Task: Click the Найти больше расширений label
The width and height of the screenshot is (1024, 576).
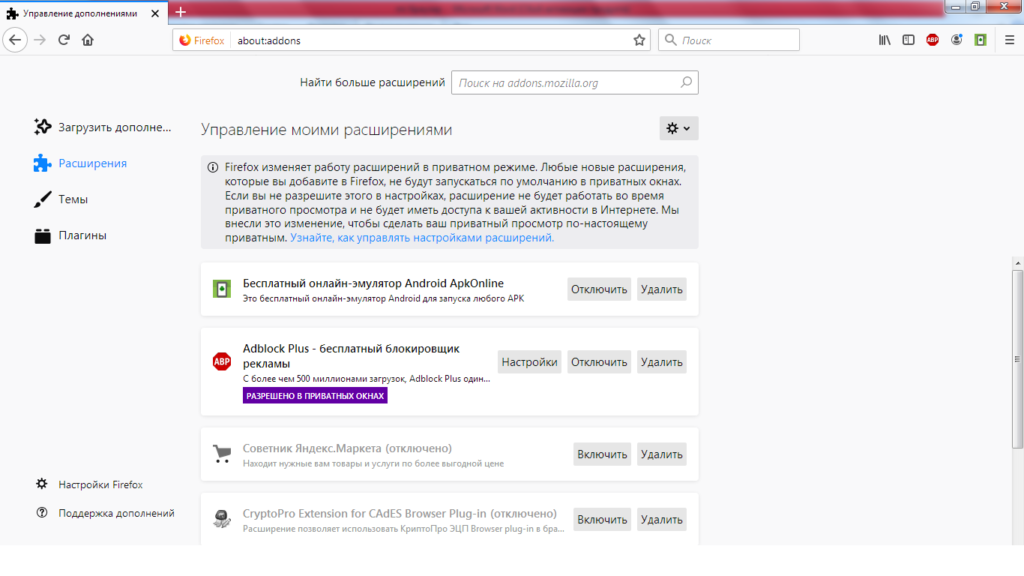Action: (372, 82)
